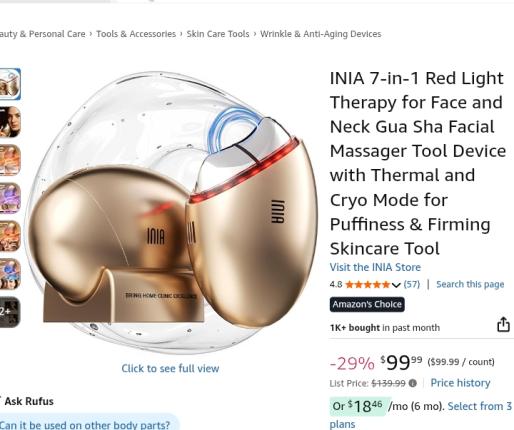Select the second thumbnail showing woman's face
The width and height of the screenshot is (514, 430).
(x=10, y=122)
